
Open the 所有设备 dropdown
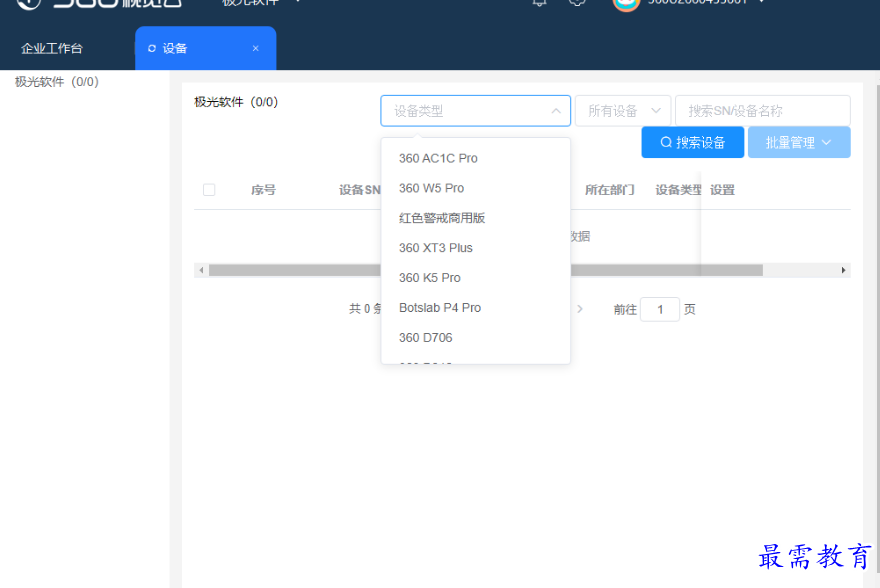pos(623,111)
